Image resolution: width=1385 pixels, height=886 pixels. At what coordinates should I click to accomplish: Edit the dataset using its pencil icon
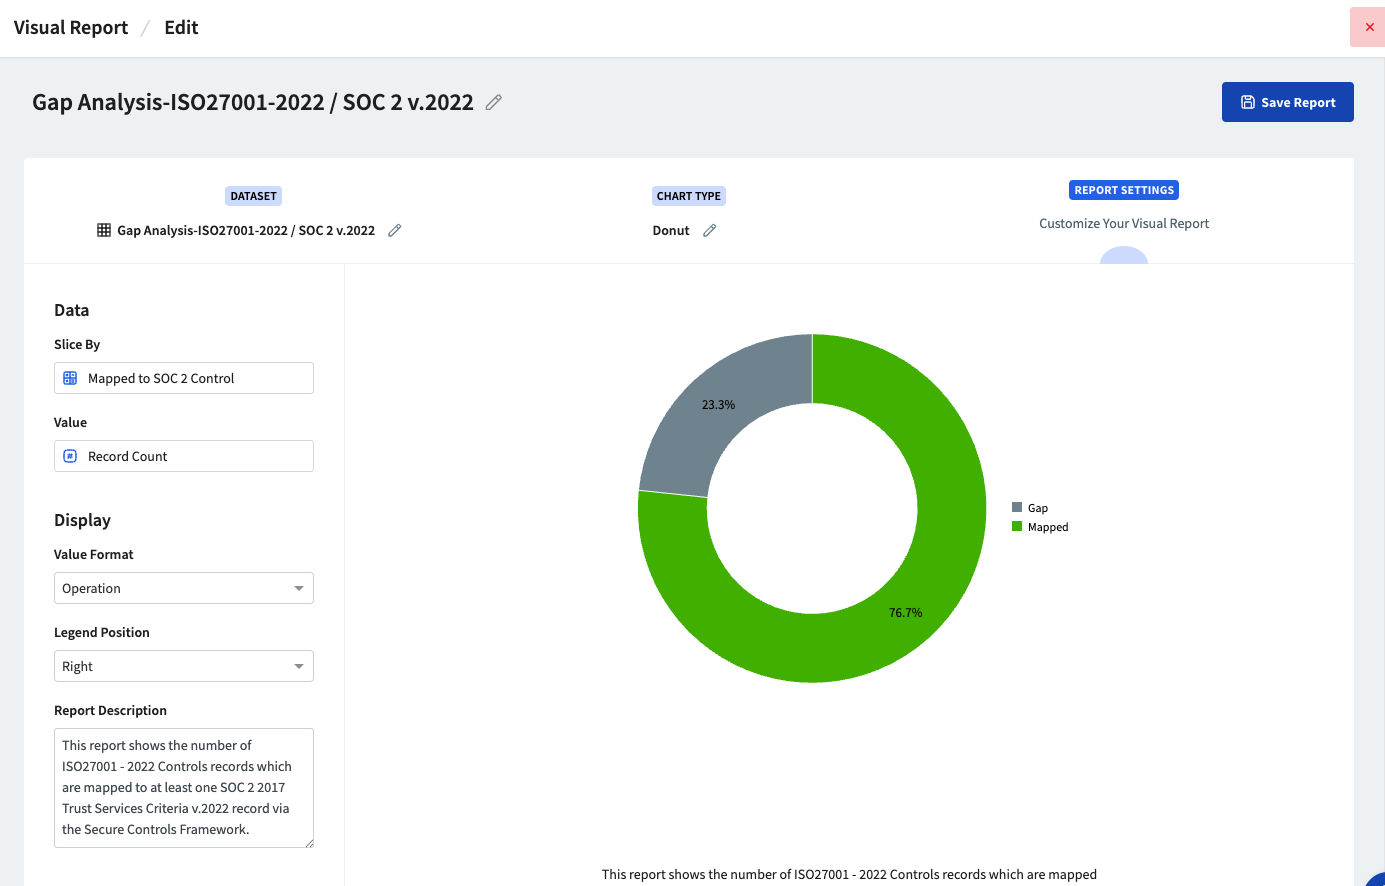coord(395,230)
